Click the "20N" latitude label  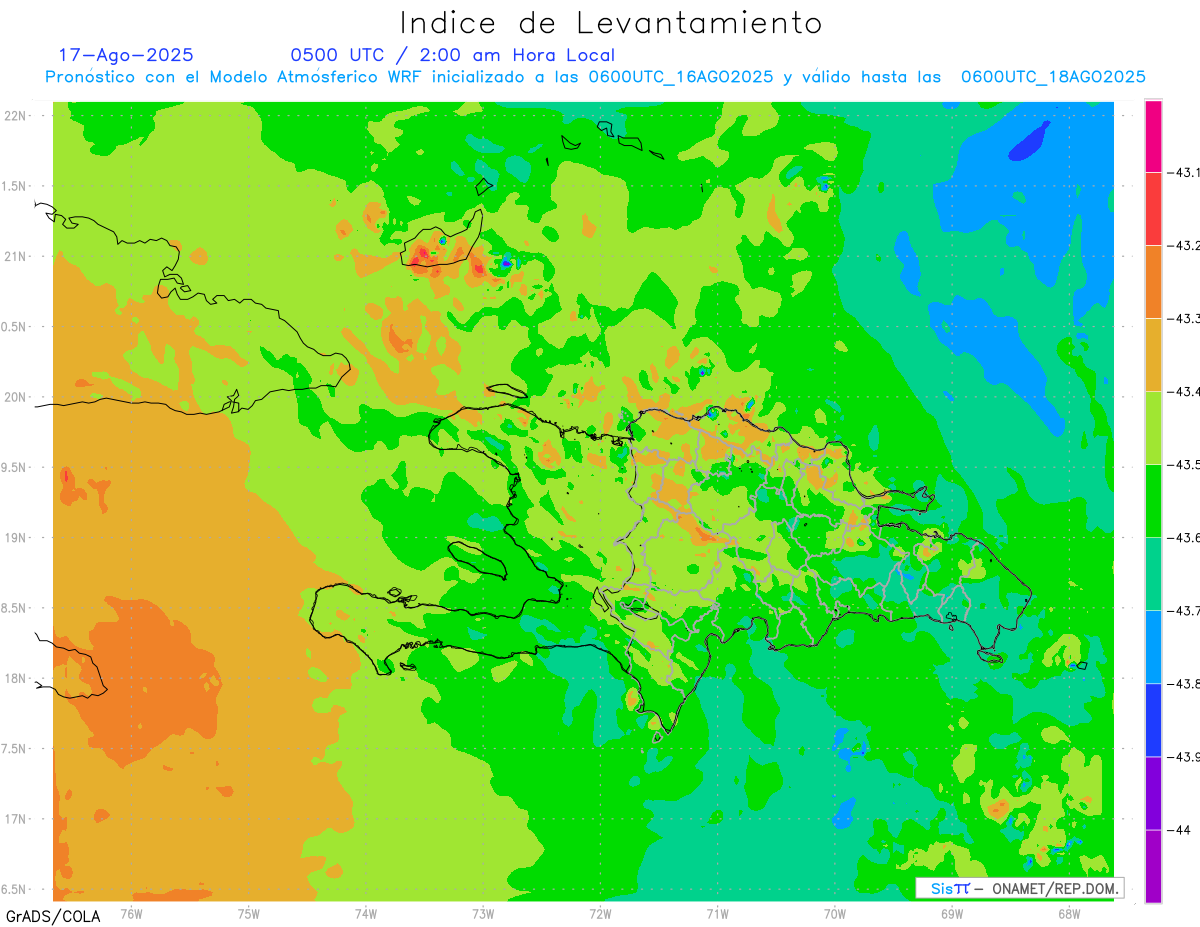[x=16, y=397]
